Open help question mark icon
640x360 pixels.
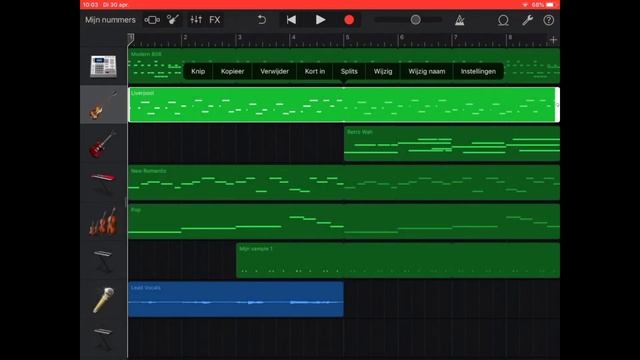pyautogui.click(x=549, y=20)
